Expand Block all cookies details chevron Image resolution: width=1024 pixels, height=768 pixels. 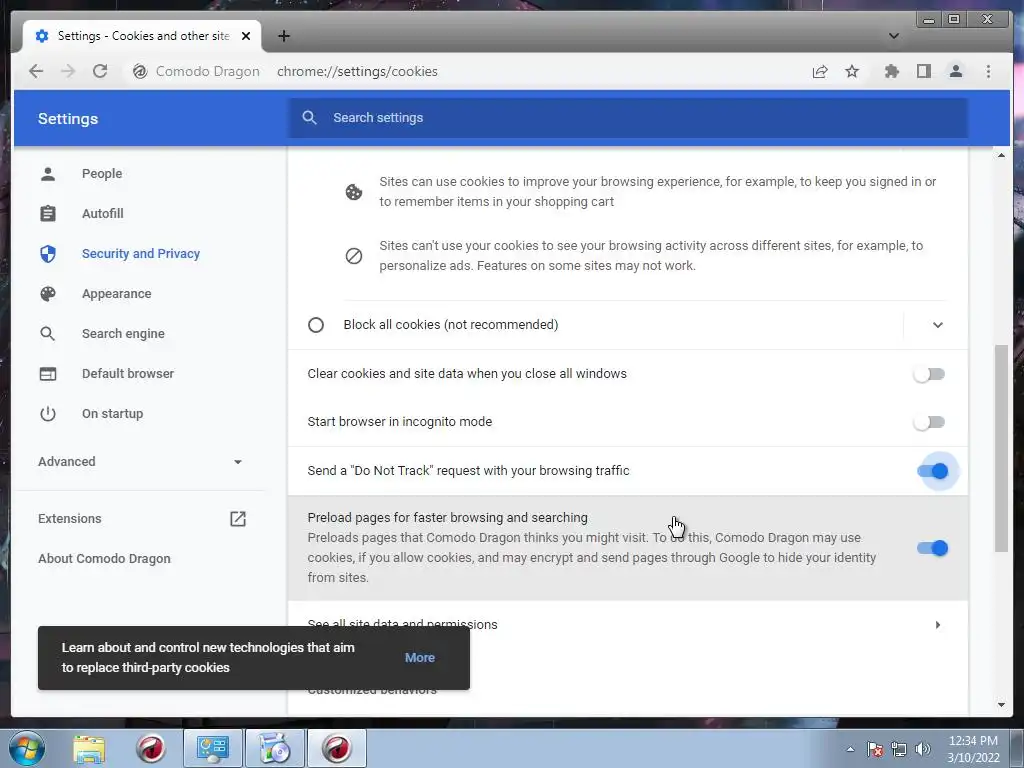point(937,325)
